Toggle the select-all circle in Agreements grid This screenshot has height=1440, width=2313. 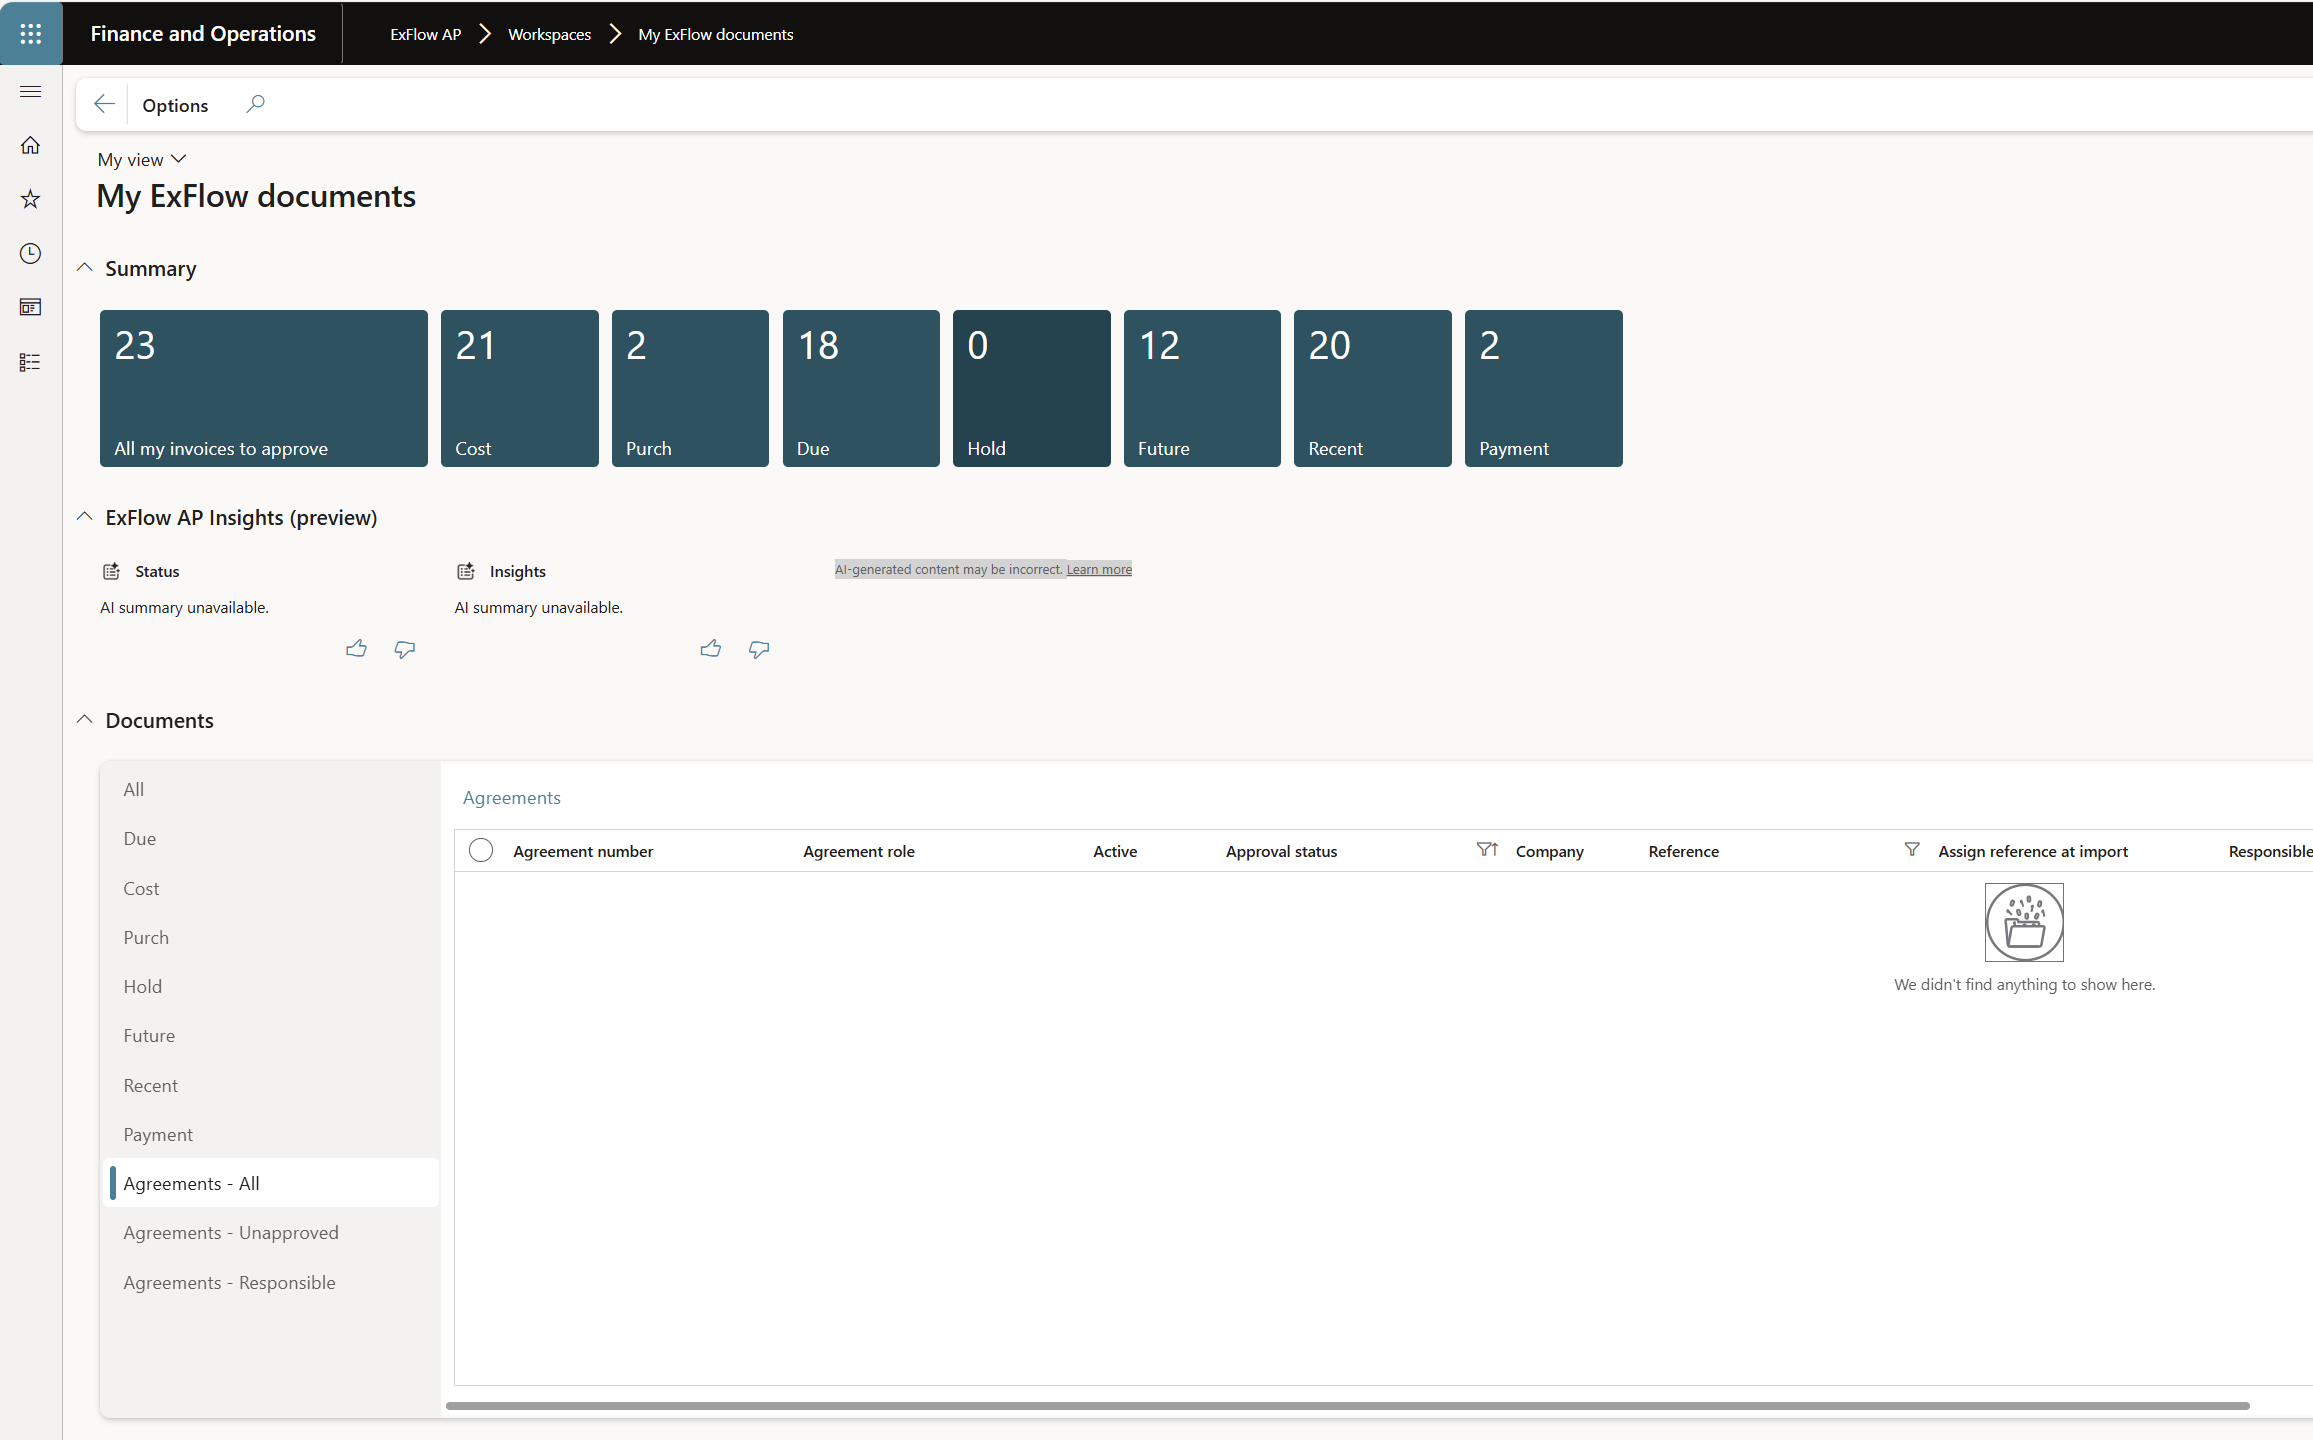click(481, 850)
